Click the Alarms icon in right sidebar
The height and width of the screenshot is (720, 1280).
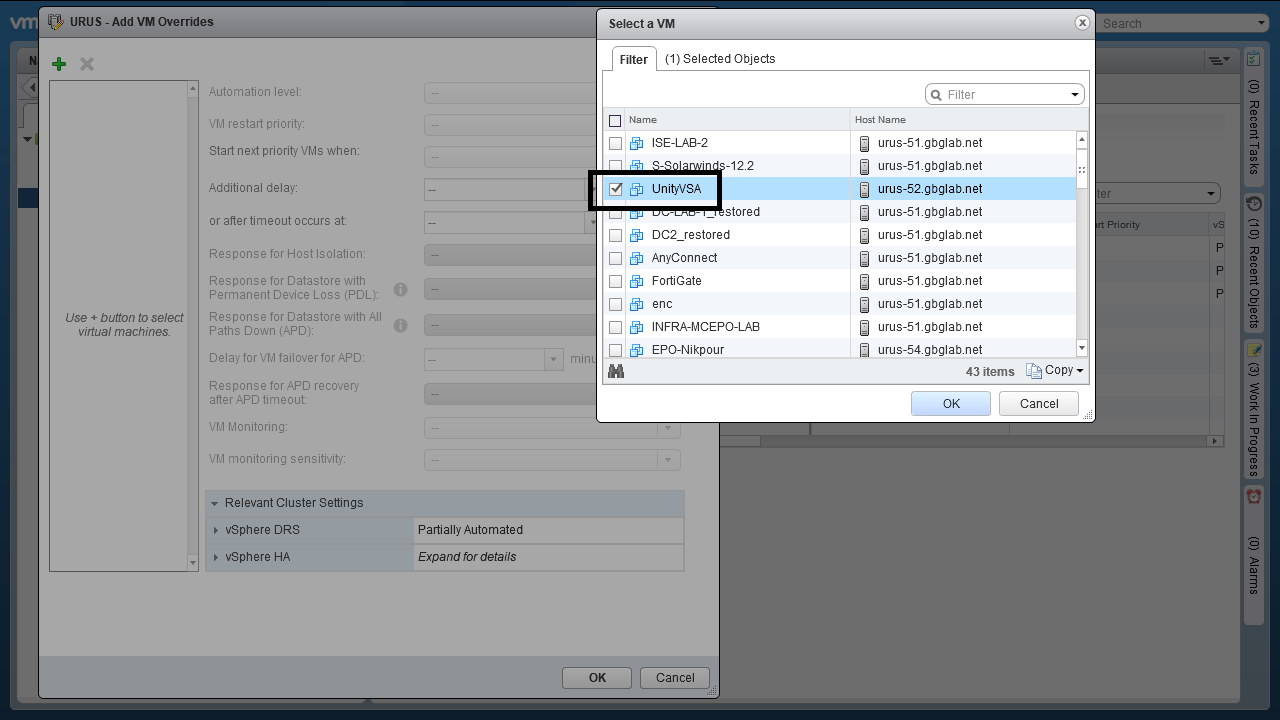(1253, 496)
